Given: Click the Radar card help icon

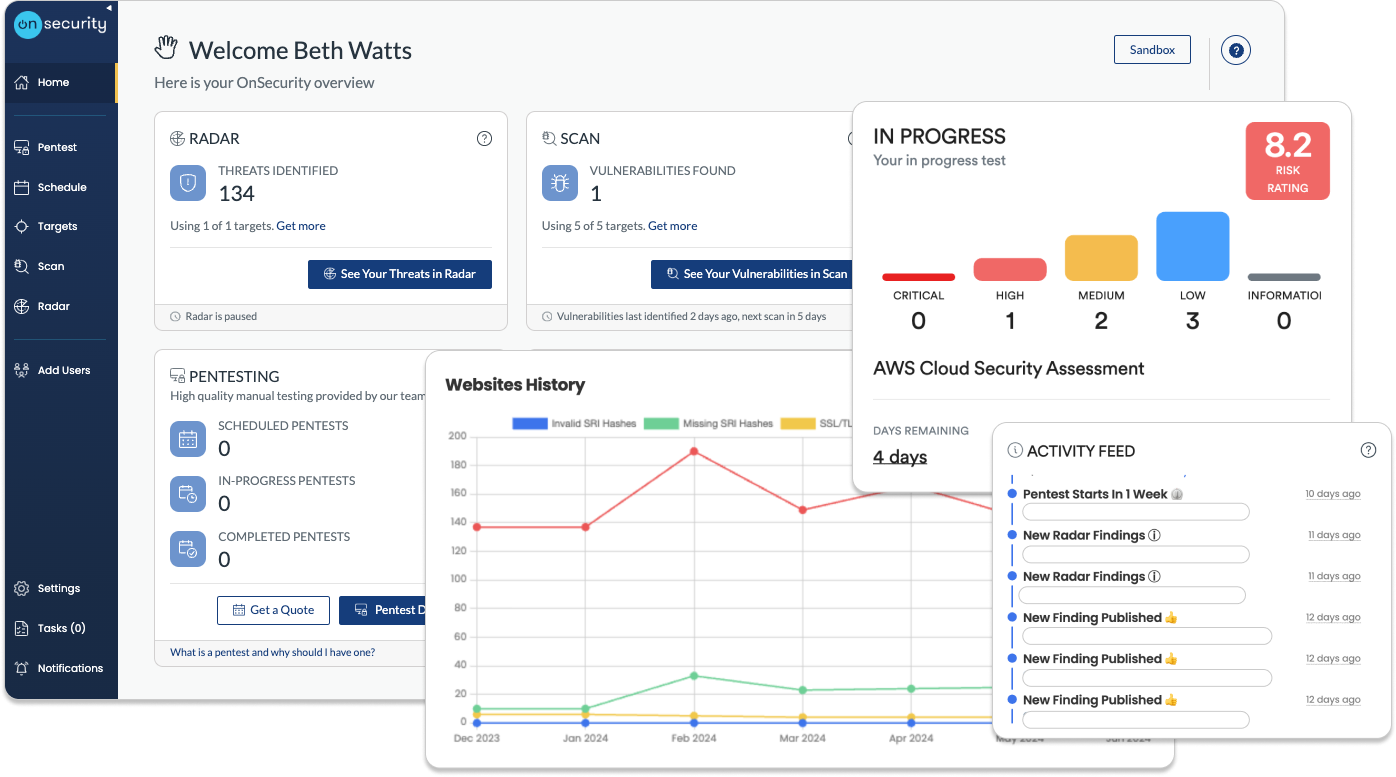Looking at the screenshot, I should point(484,139).
